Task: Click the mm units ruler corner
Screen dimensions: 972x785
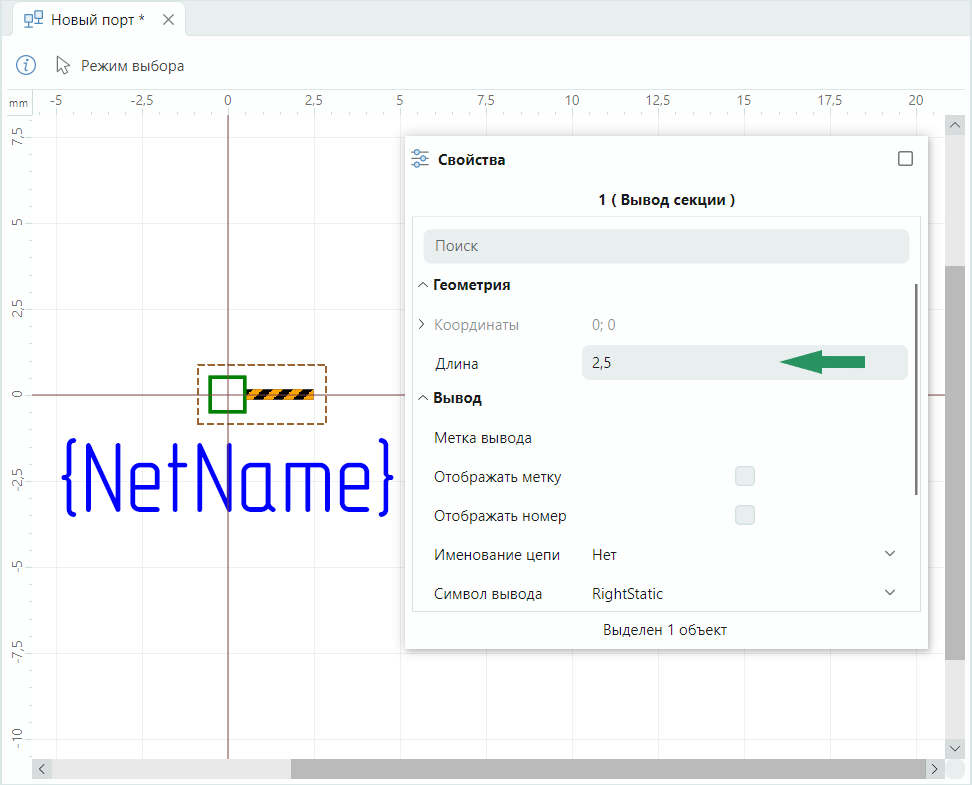Action: point(19,103)
